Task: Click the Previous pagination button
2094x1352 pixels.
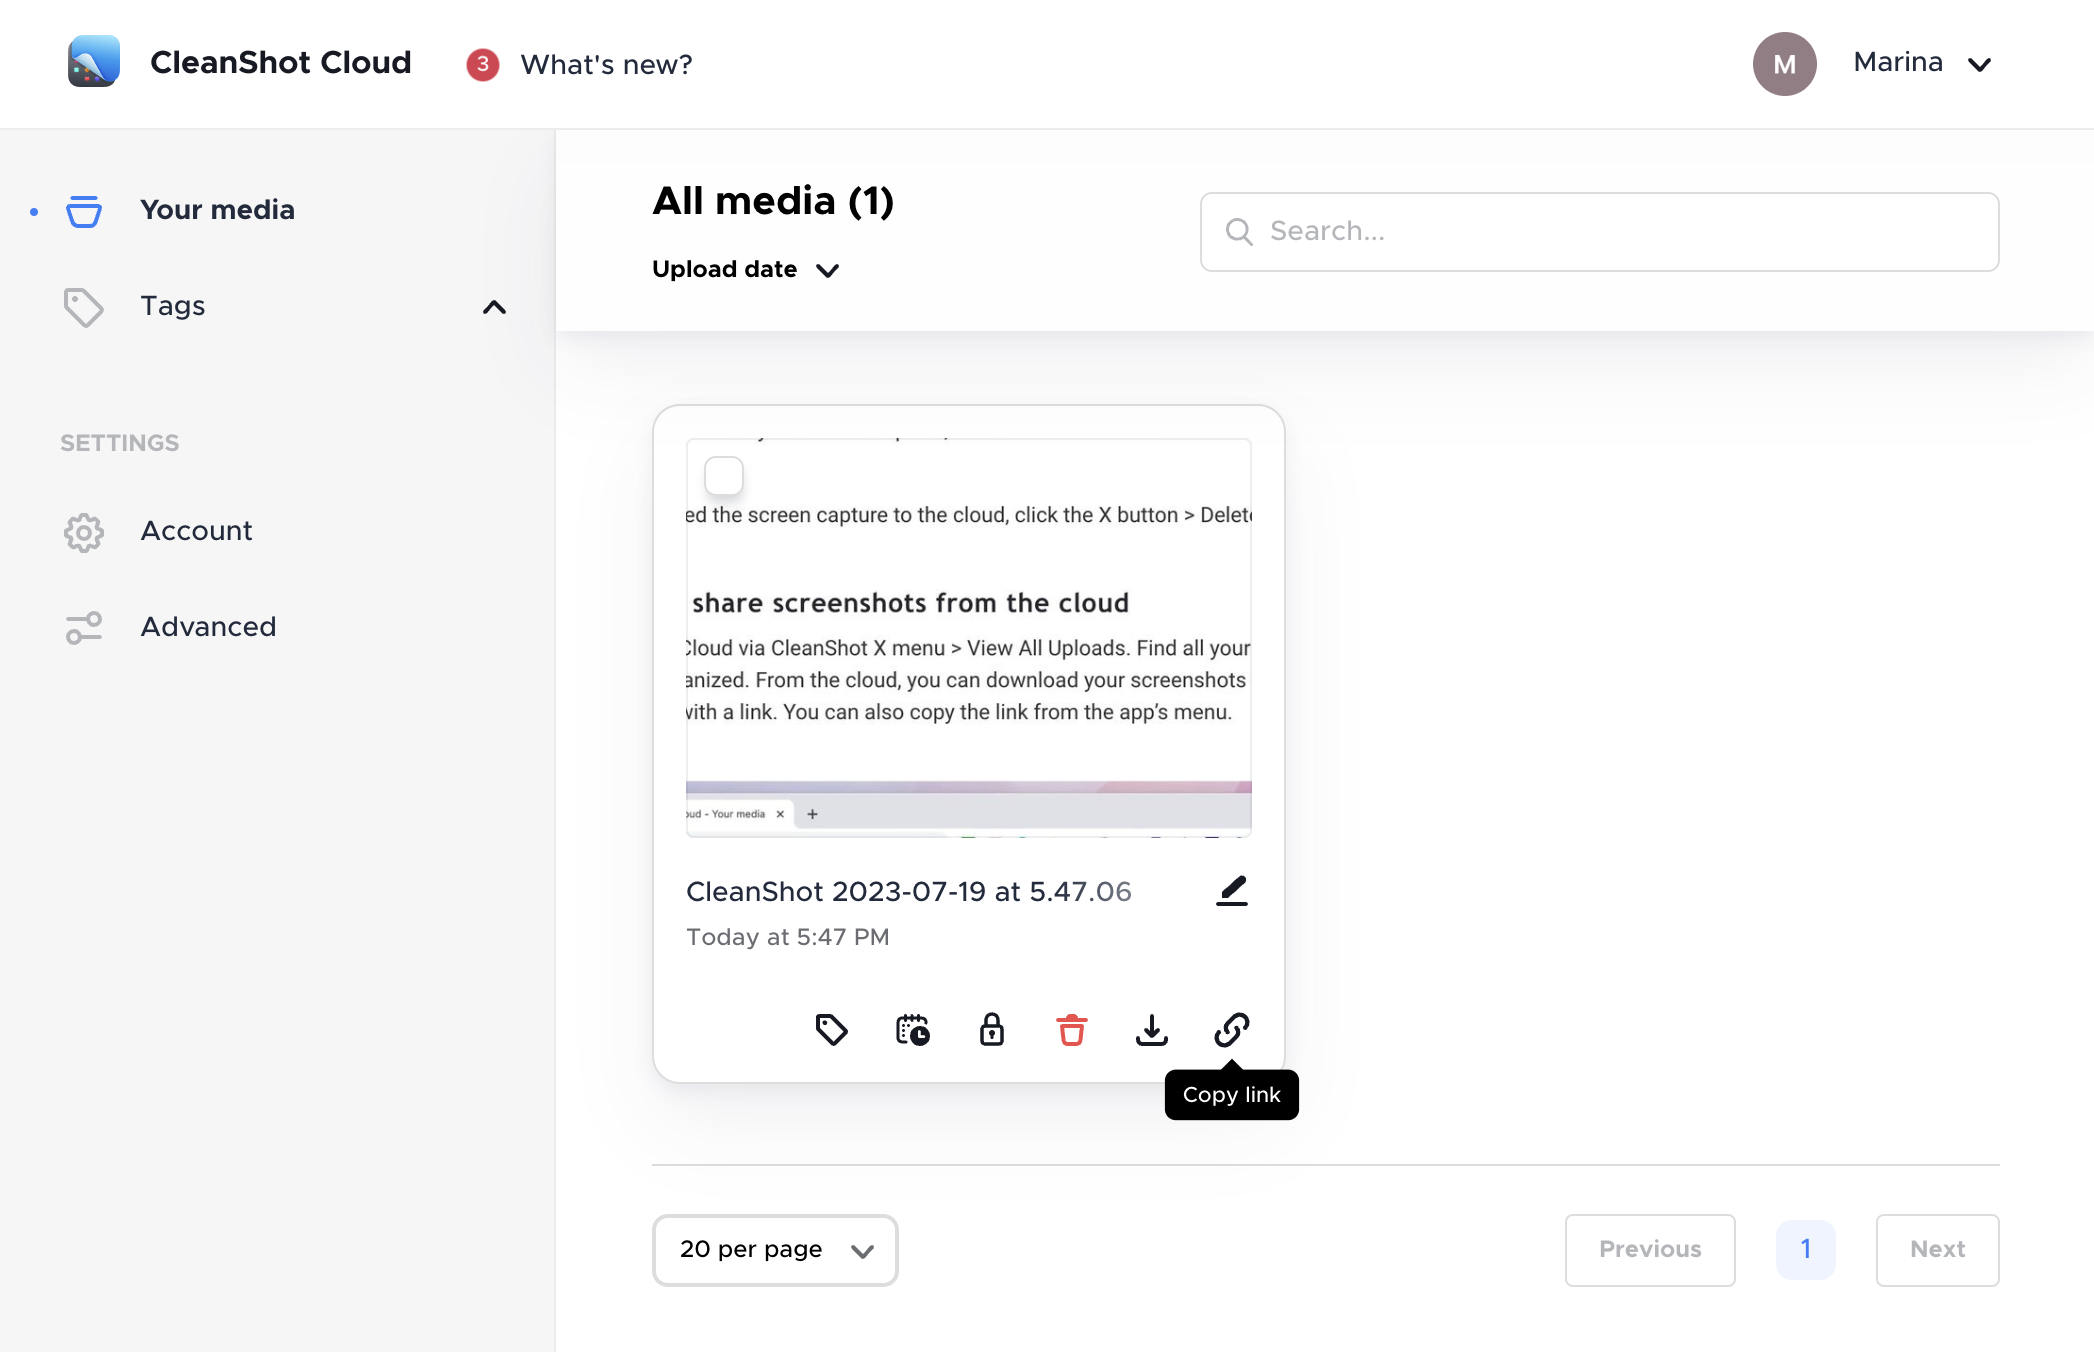Action: [x=1650, y=1250]
